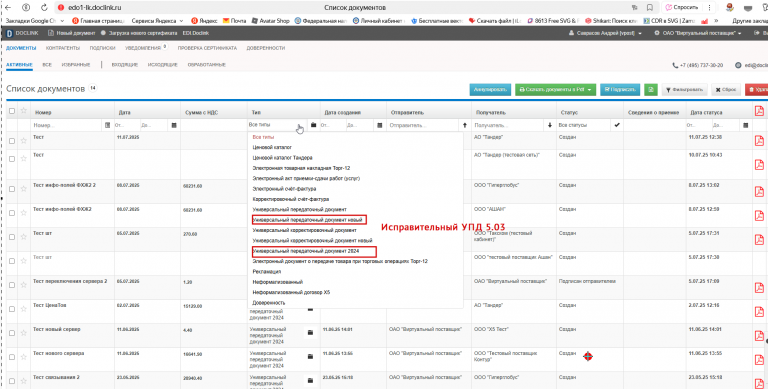Click calendar icon in Дата filter
The width and height of the screenshot is (768, 389).
pos(173,125)
